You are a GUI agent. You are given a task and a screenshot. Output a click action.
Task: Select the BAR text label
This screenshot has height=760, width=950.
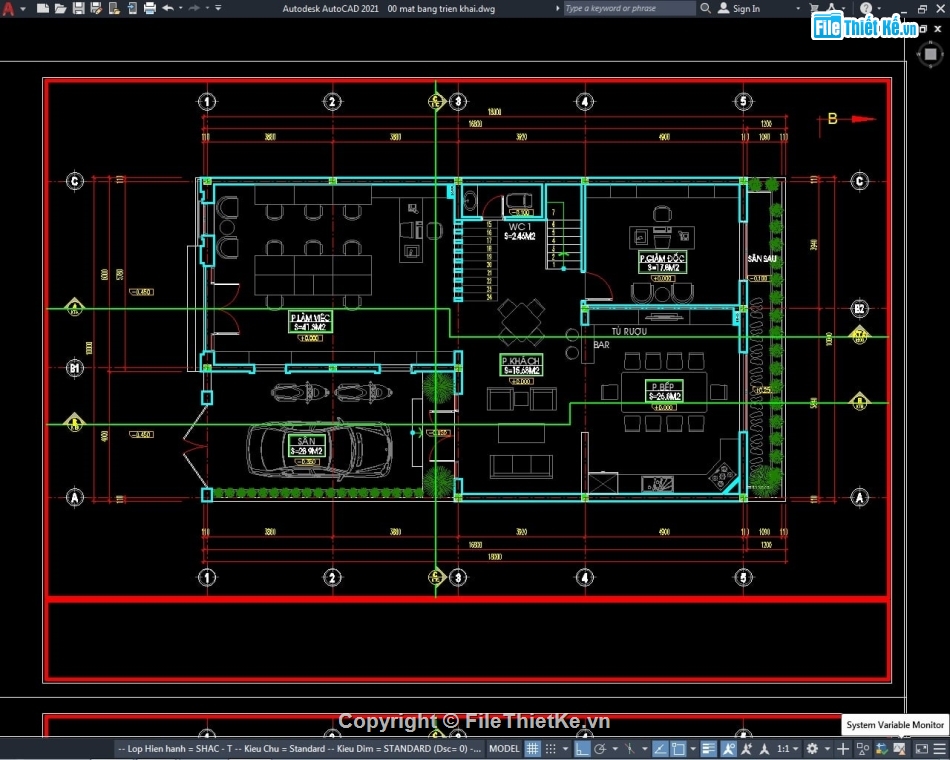(602, 345)
